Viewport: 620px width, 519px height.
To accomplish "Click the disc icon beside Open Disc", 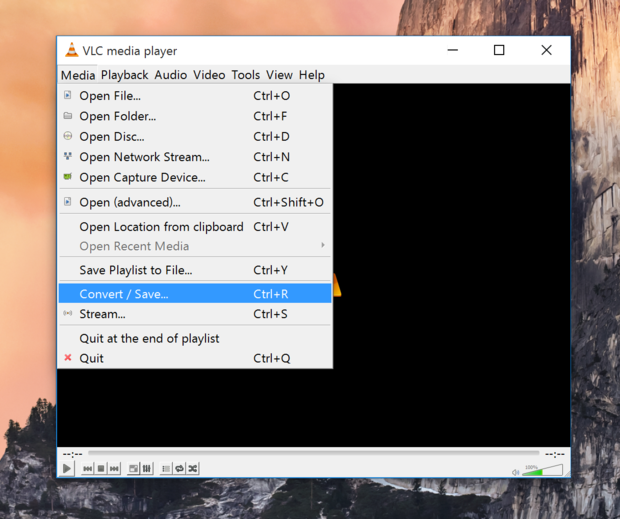I will click(68, 136).
